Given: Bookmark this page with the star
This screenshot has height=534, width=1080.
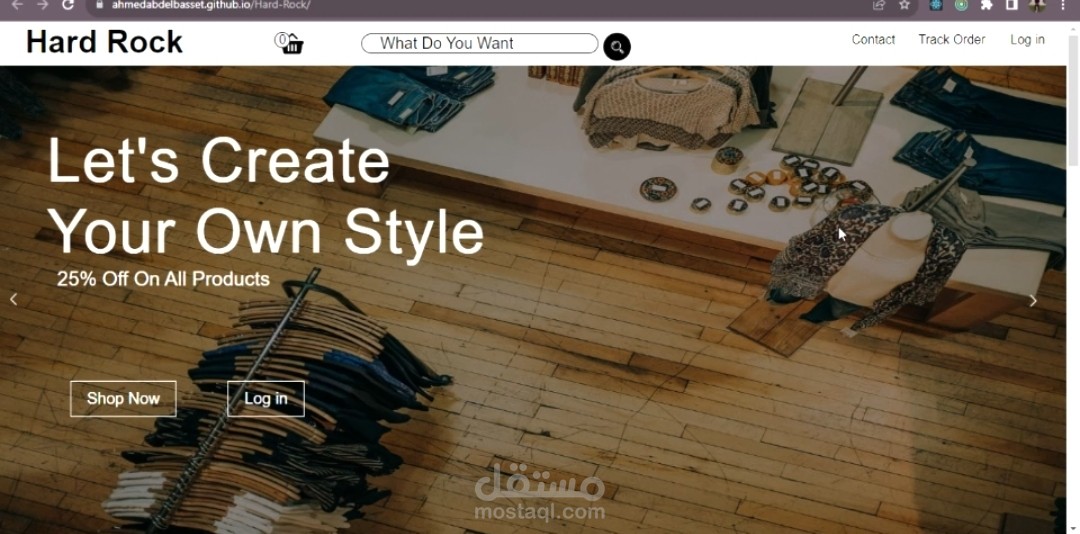Looking at the screenshot, I should (904, 5).
